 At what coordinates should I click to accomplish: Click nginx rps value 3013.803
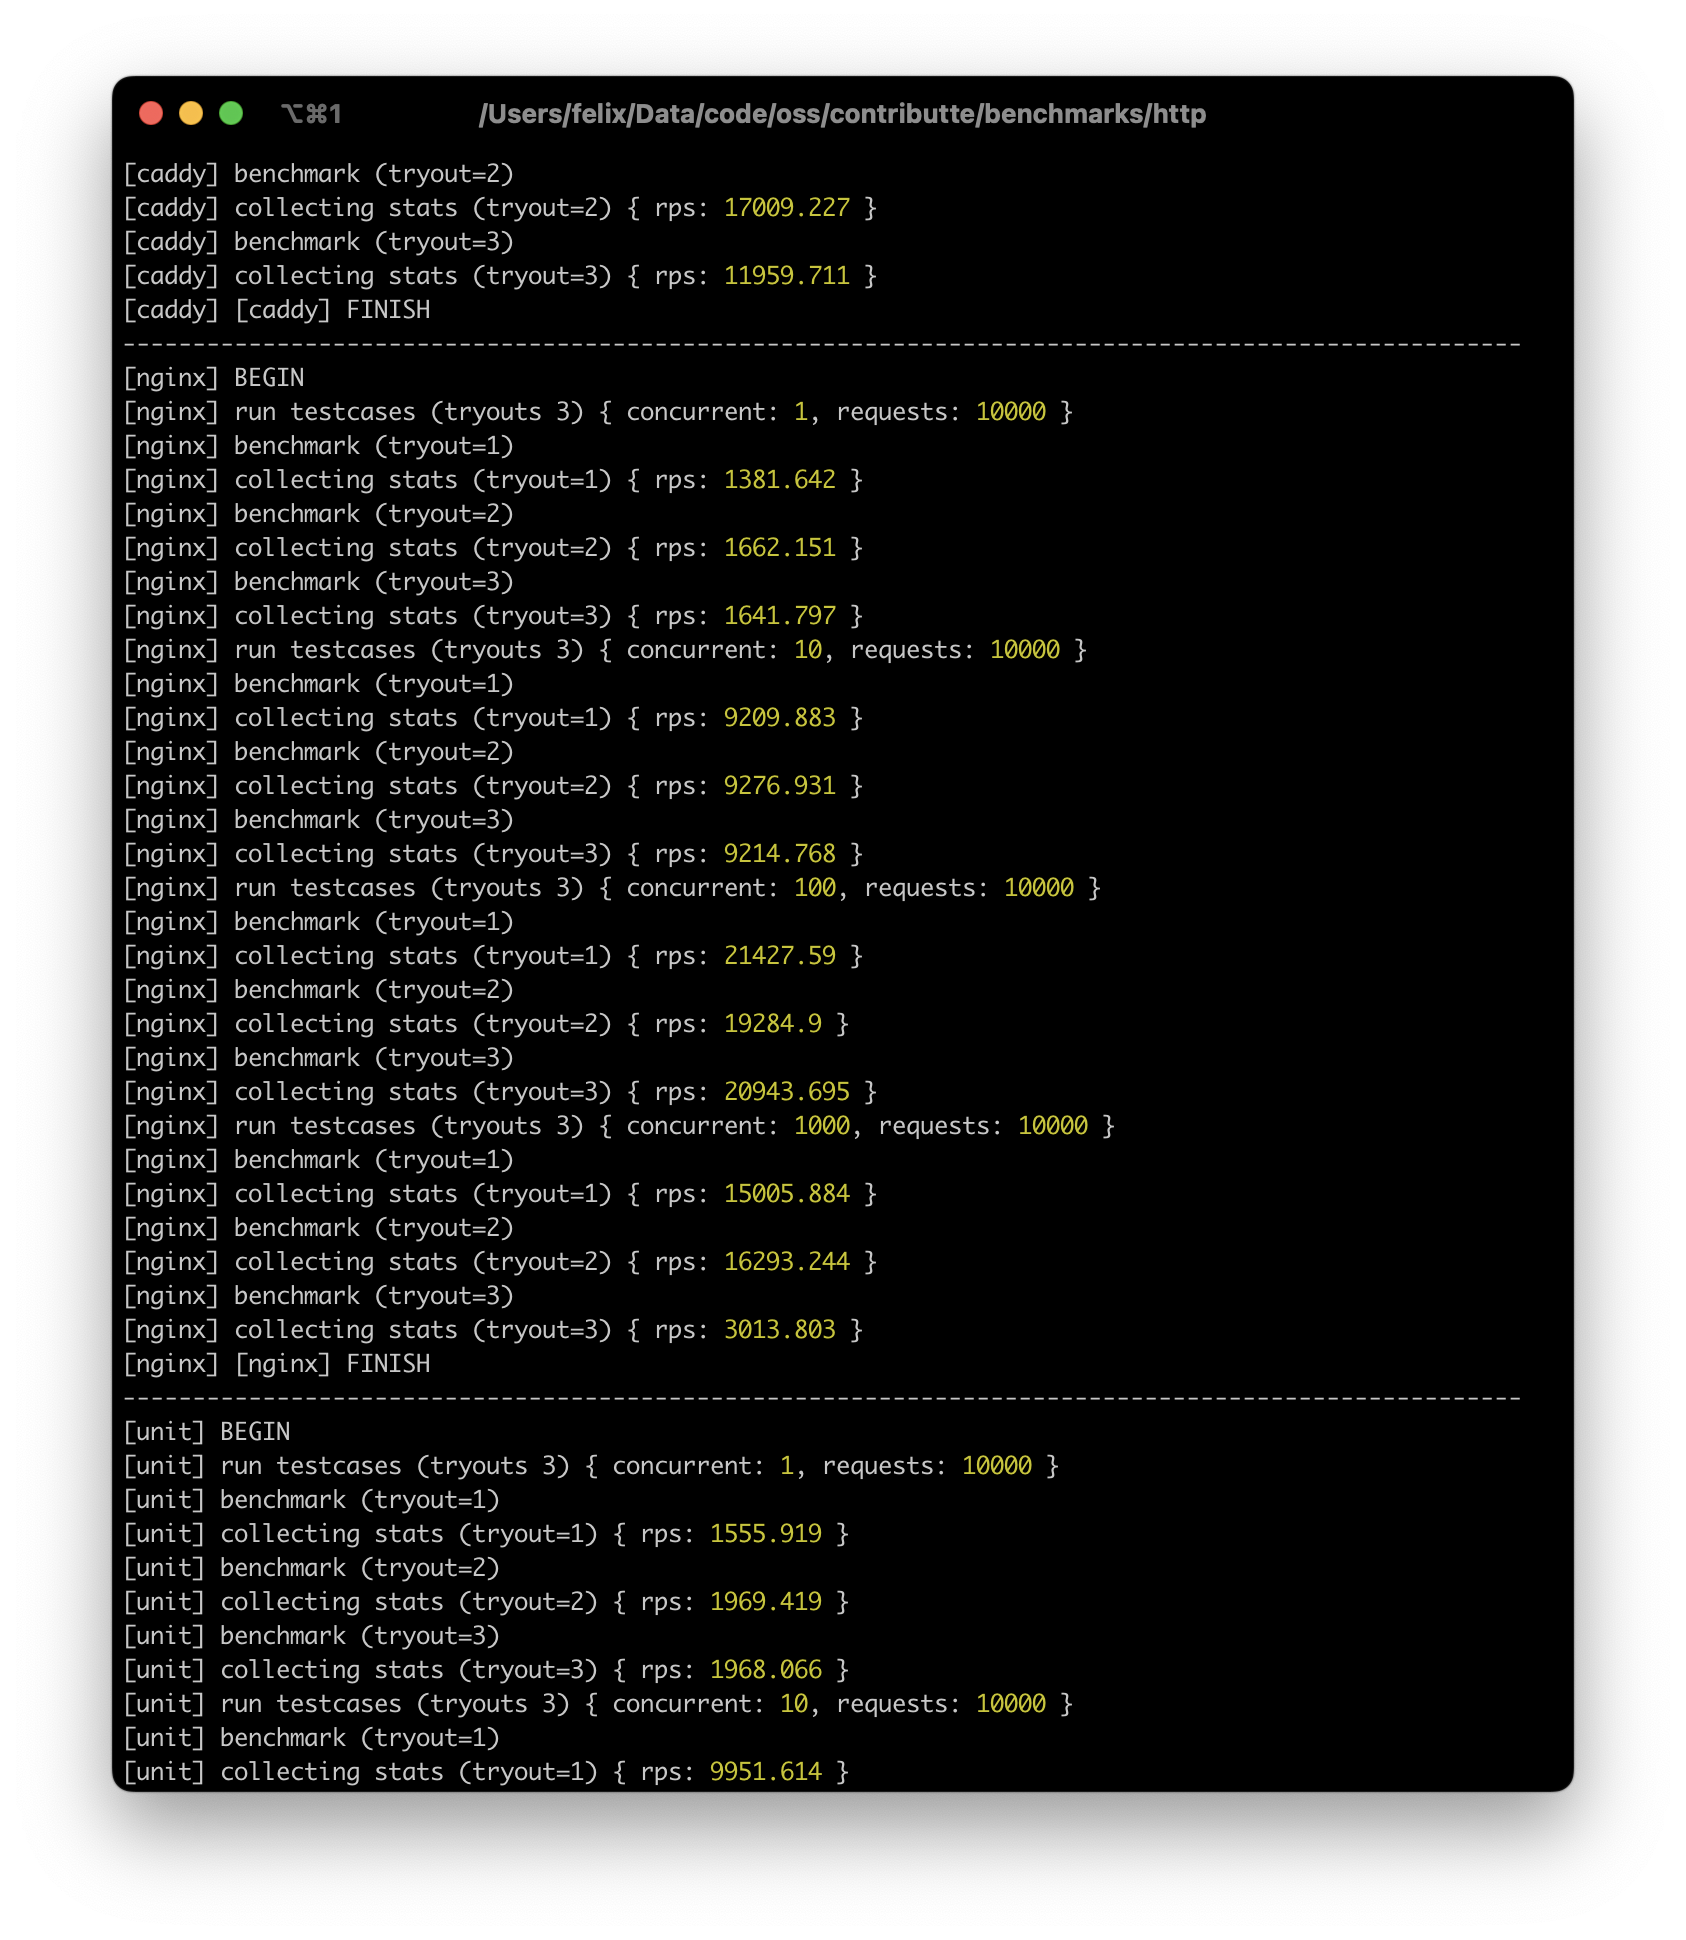click(779, 1330)
